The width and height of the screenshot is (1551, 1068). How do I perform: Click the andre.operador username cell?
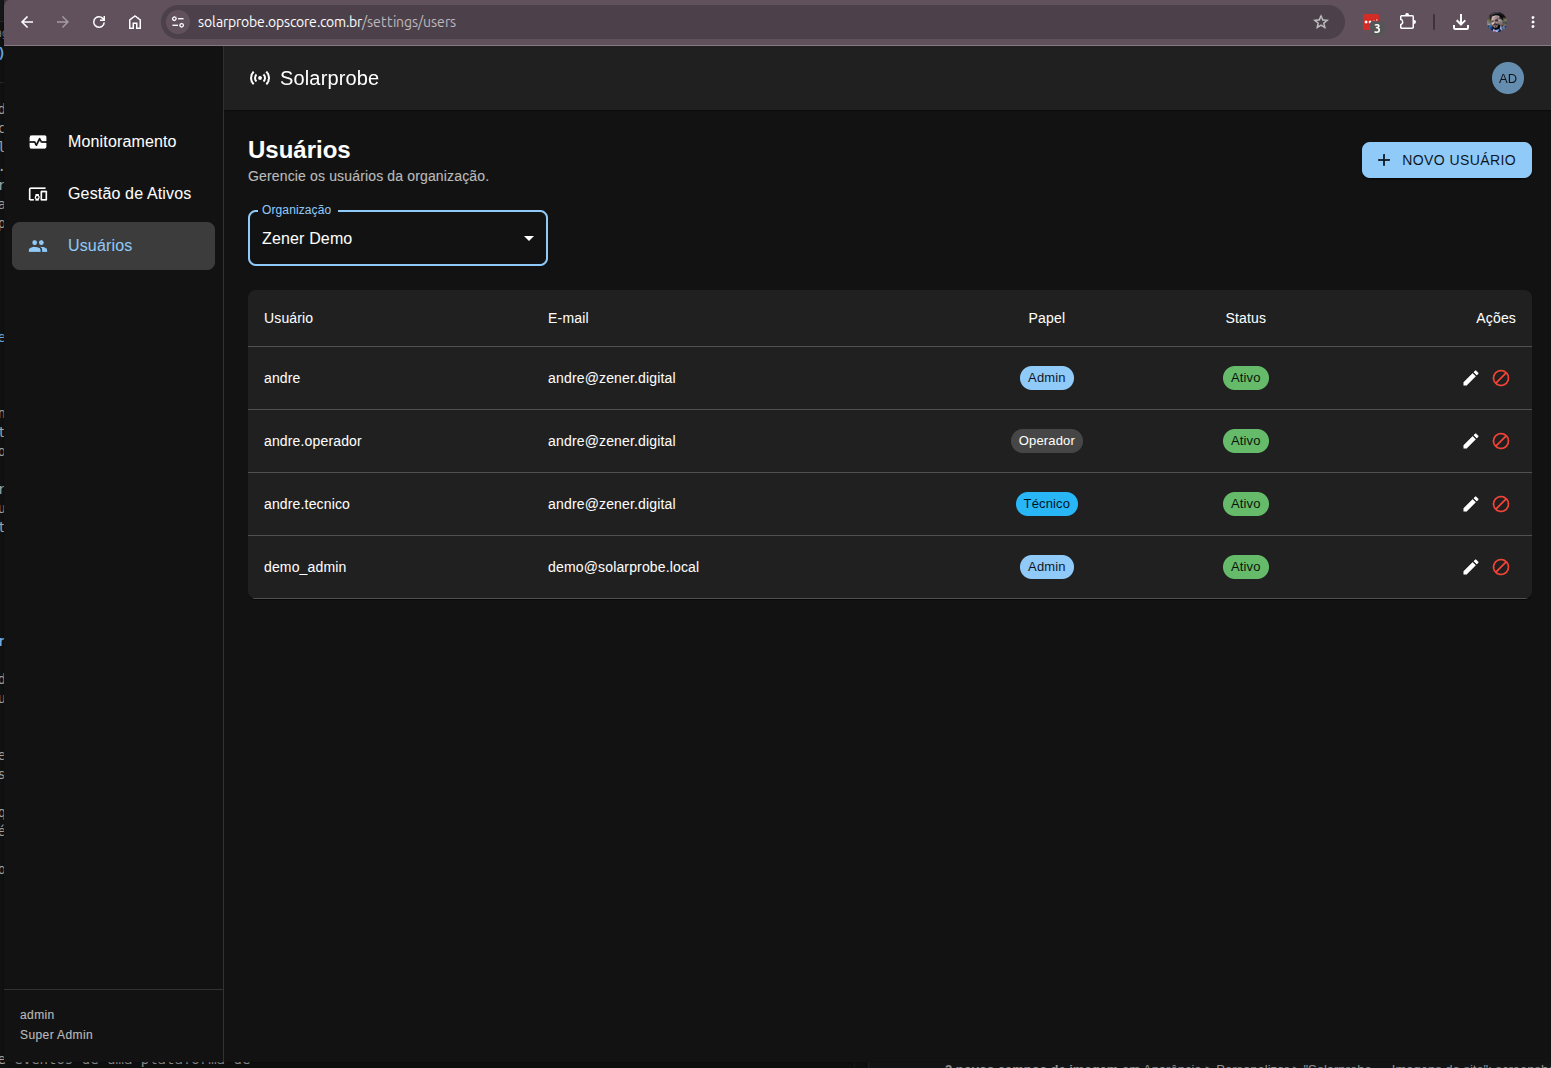[x=313, y=441]
